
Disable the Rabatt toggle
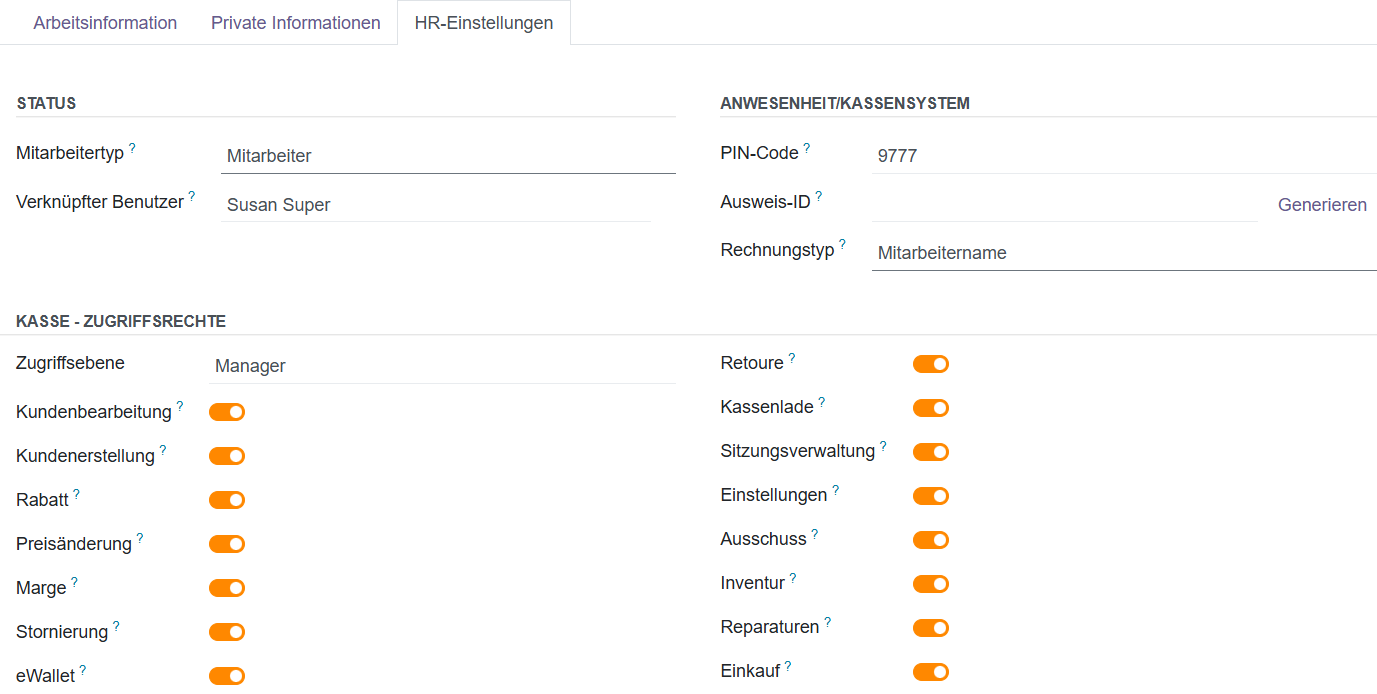click(227, 500)
